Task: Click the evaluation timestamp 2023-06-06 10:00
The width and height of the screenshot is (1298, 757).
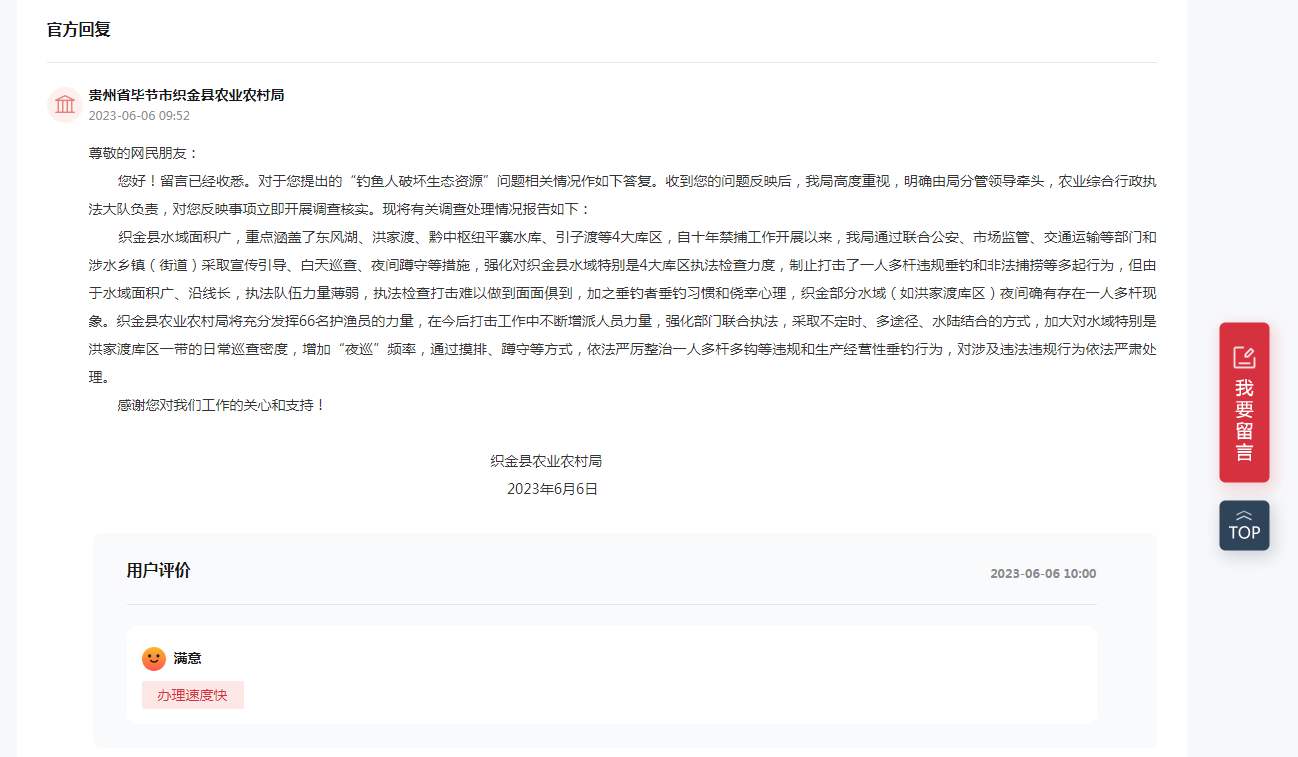Action: (1043, 574)
